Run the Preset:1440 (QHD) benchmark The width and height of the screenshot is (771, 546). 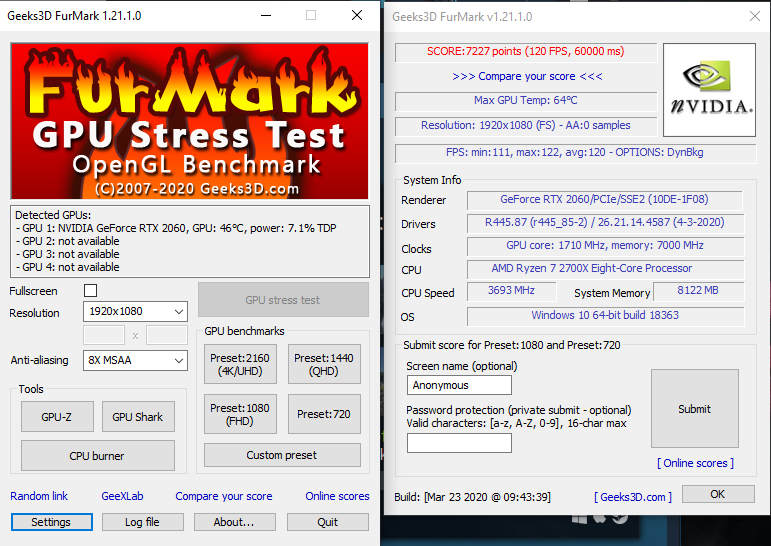[x=324, y=364]
